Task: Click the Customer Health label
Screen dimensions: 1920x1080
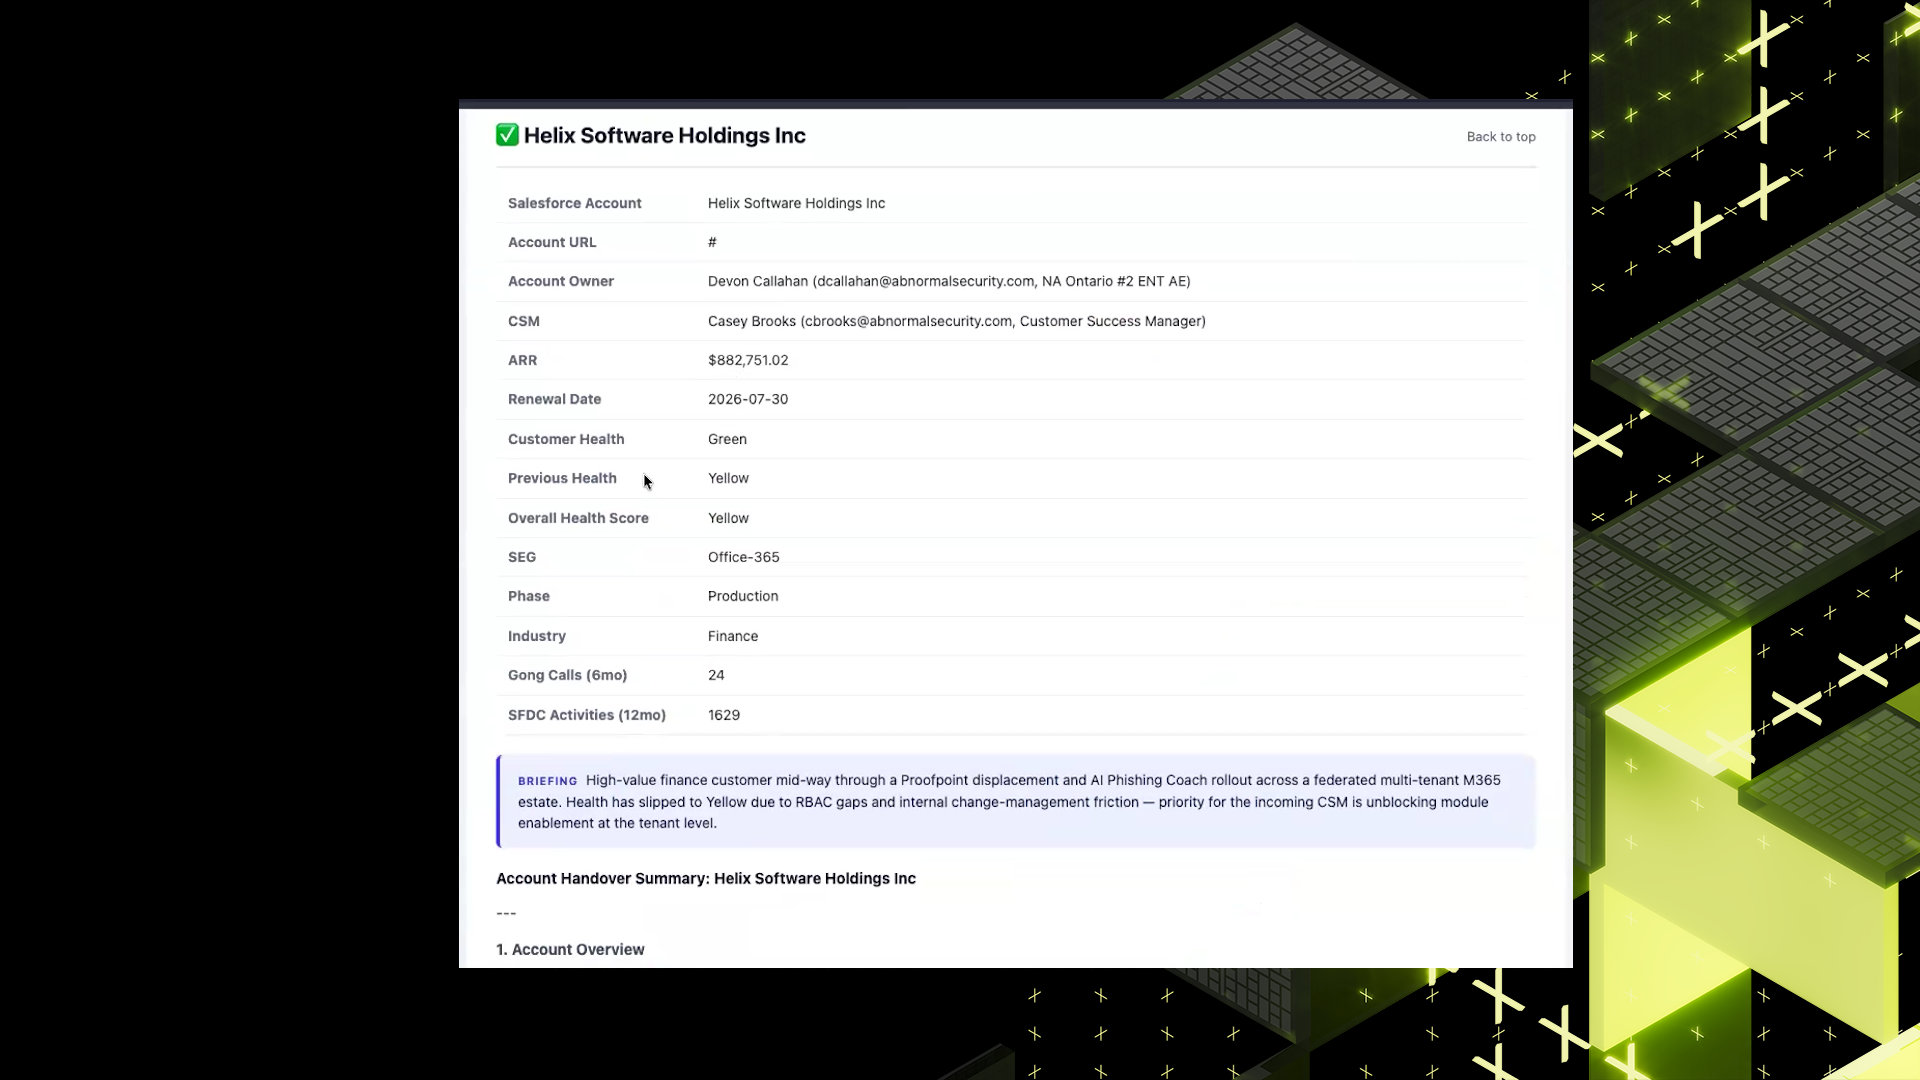Action: click(x=566, y=439)
